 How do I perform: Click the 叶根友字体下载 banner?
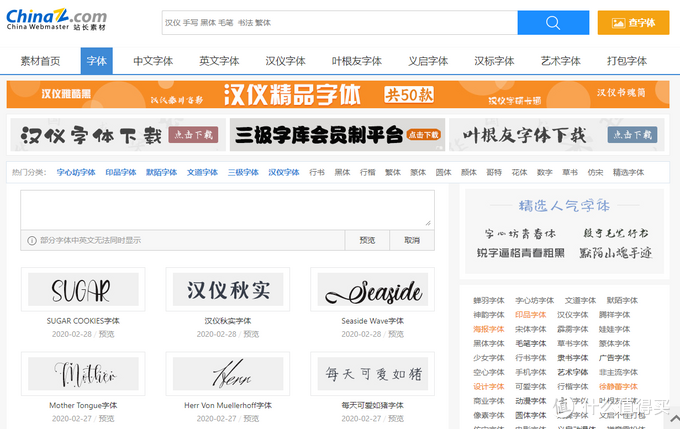point(557,135)
